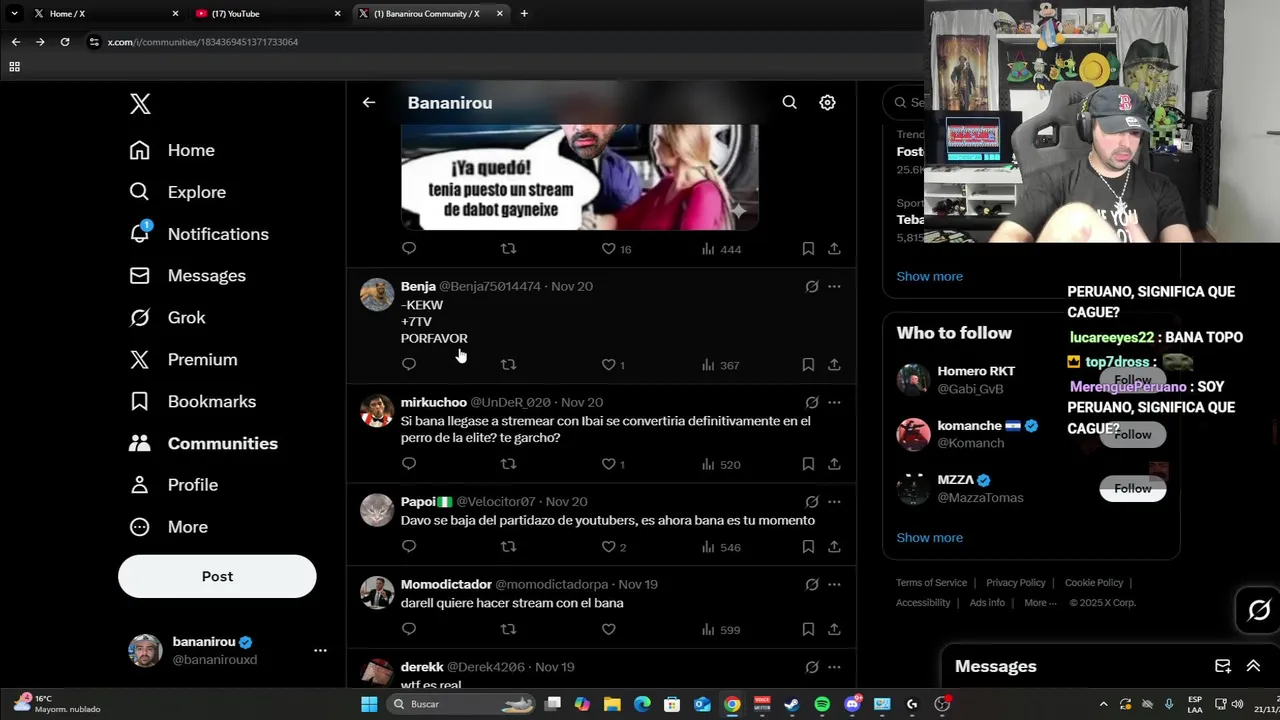Bookmark Papoi's post
The height and width of the screenshot is (720, 1280).
(808, 547)
